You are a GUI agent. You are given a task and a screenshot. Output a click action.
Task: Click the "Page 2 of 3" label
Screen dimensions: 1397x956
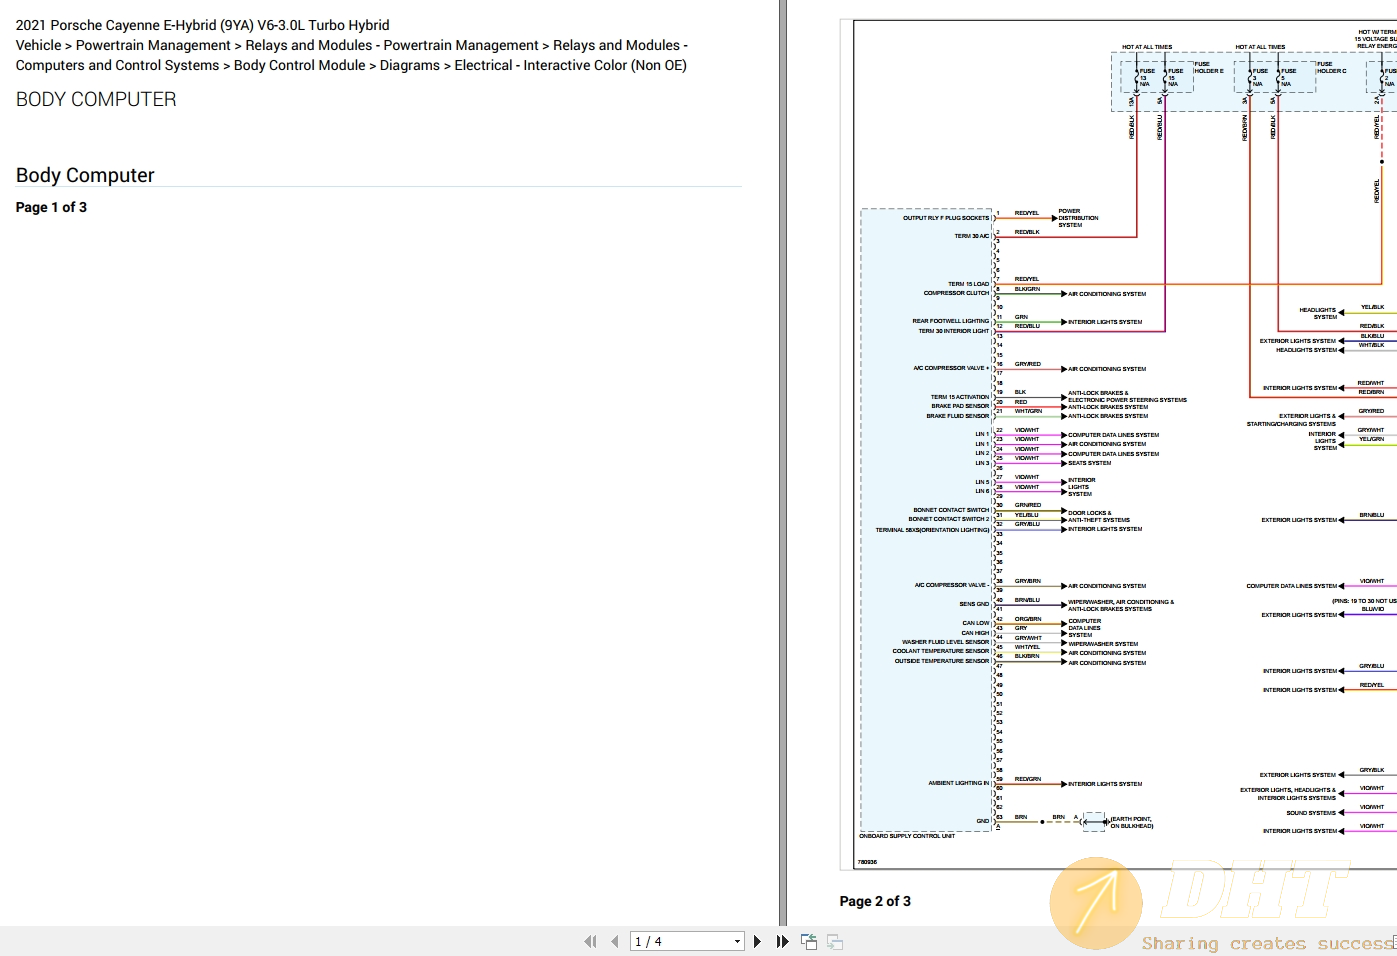coord(875,901)
